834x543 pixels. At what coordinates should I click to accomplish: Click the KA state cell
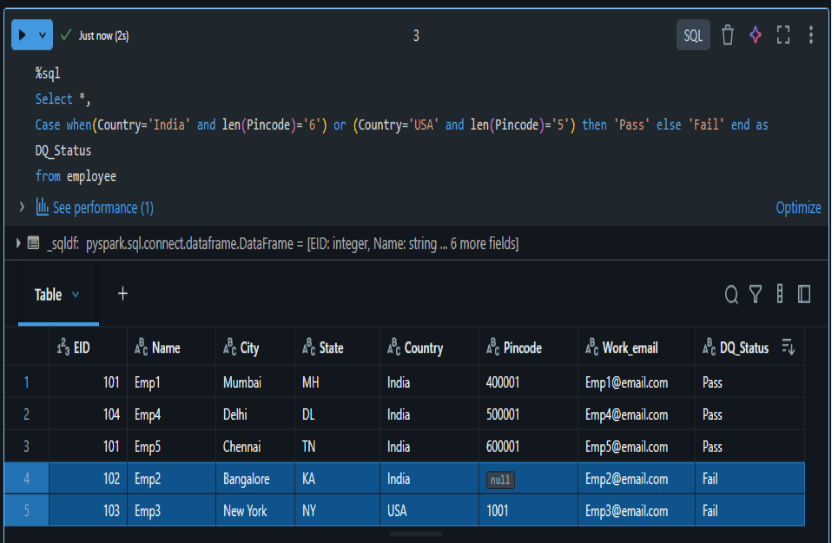click(x=337, y=479)
